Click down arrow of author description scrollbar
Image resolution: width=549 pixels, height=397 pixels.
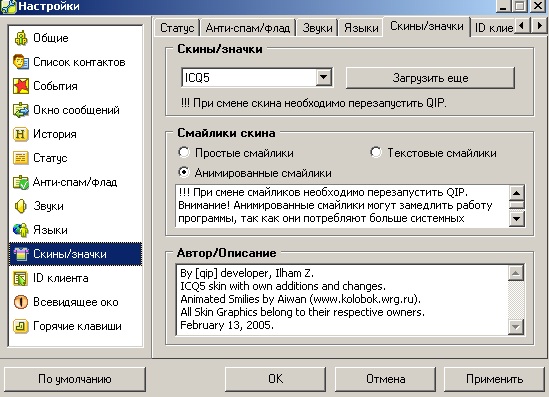(x=516, y=327)
